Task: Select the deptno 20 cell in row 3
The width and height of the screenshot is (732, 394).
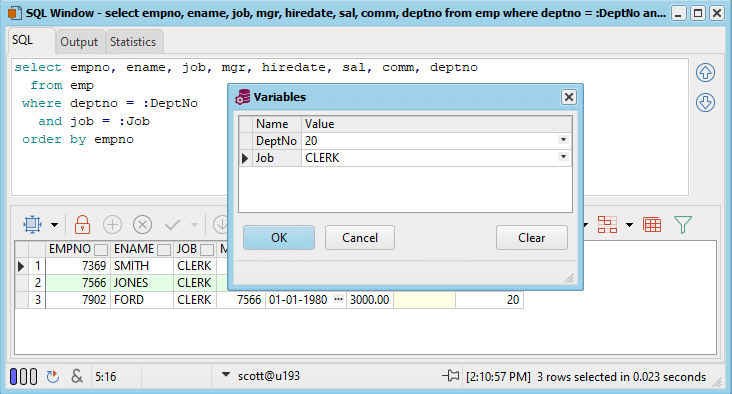Action: [x=489, y=300]
